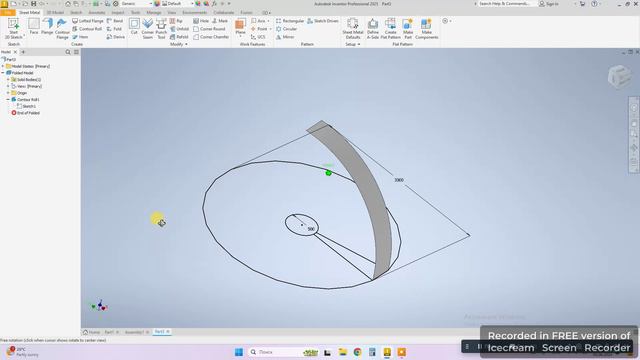Switch to the Annotate ribbon tab

tap(97, 13)
